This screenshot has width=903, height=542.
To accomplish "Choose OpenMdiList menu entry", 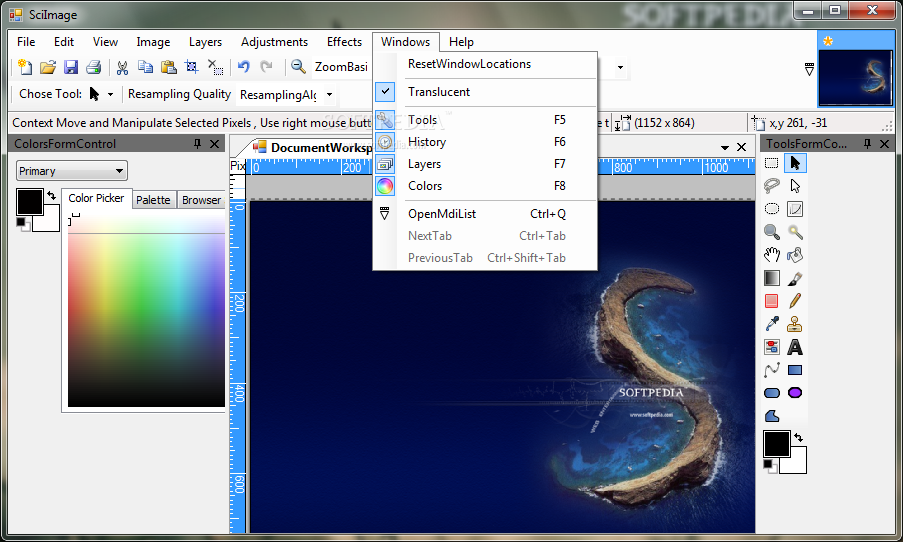I will (485, 214).
